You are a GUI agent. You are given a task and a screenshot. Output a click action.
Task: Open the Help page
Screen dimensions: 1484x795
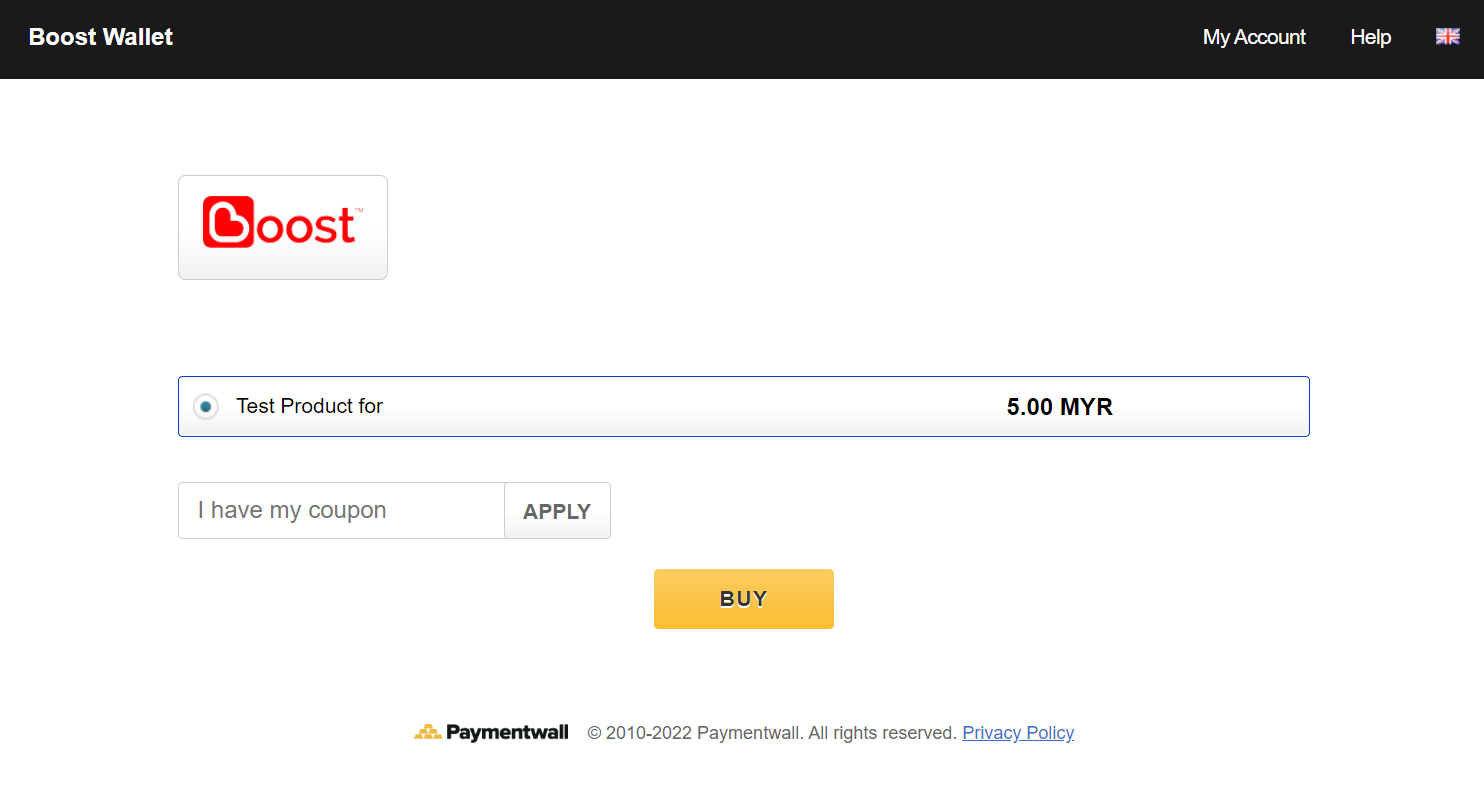tap(1370, 37)
